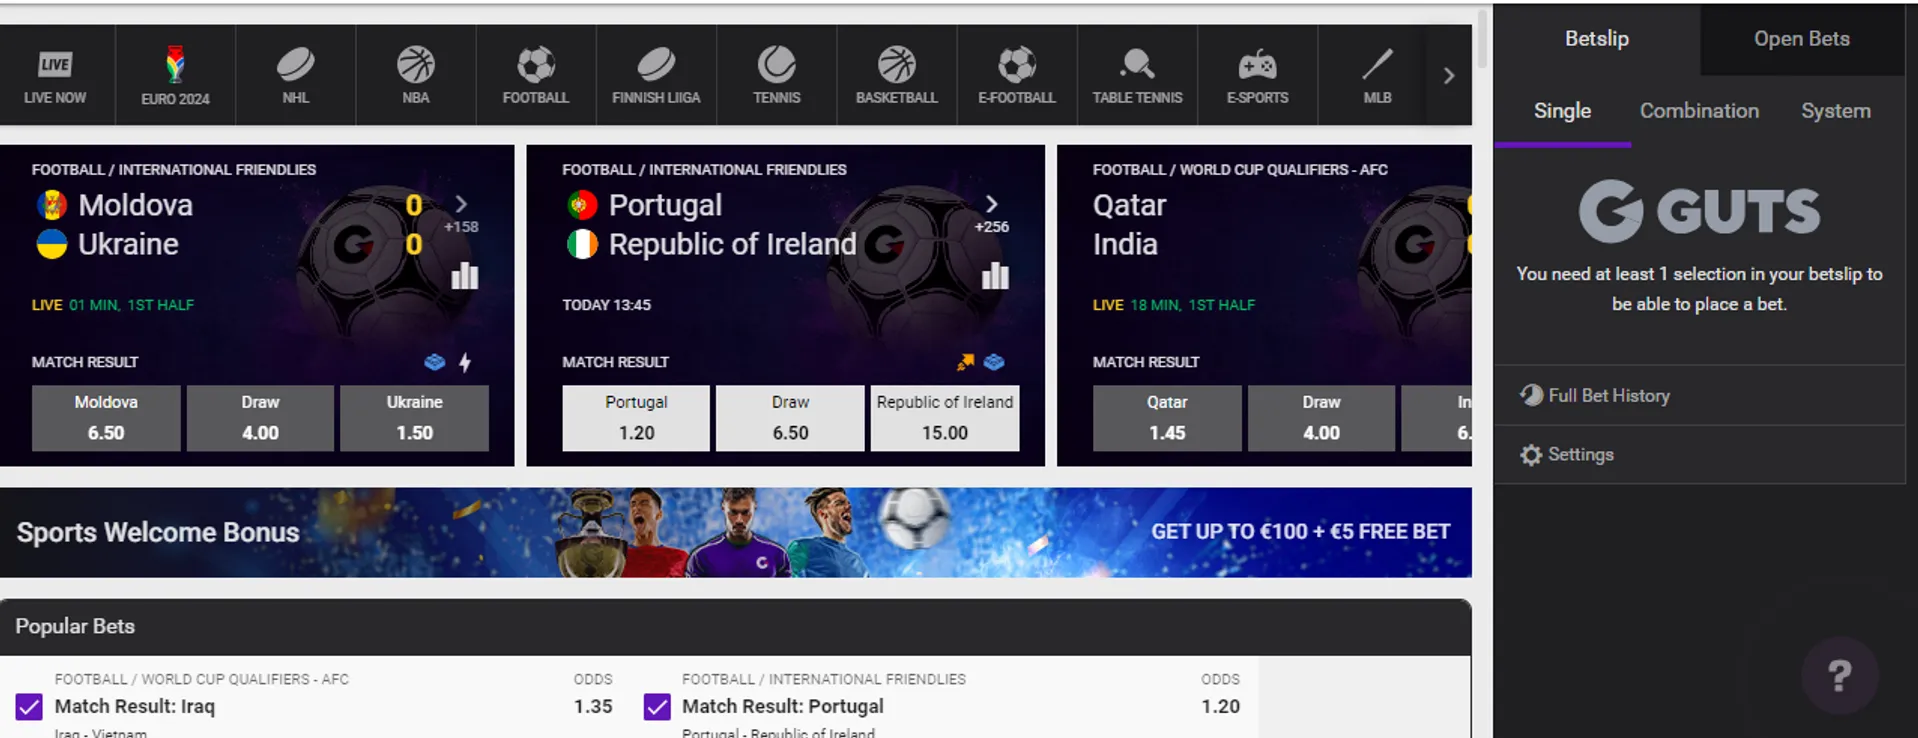Open Table Tennis category
This screenshot has height=738, width=1918.
1137,75
